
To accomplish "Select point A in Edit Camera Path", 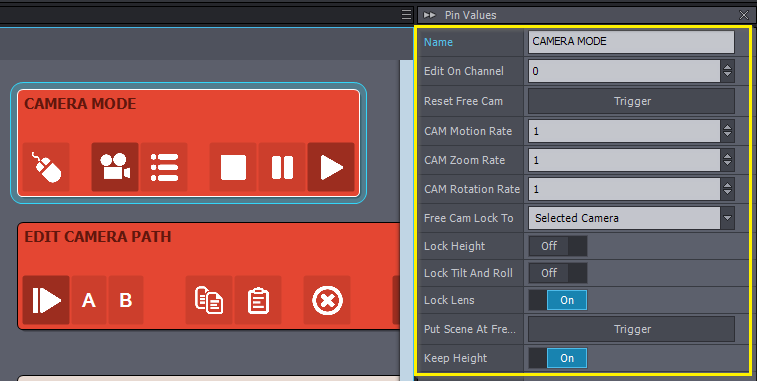I will pyautogui.click(x=89, y=300).
